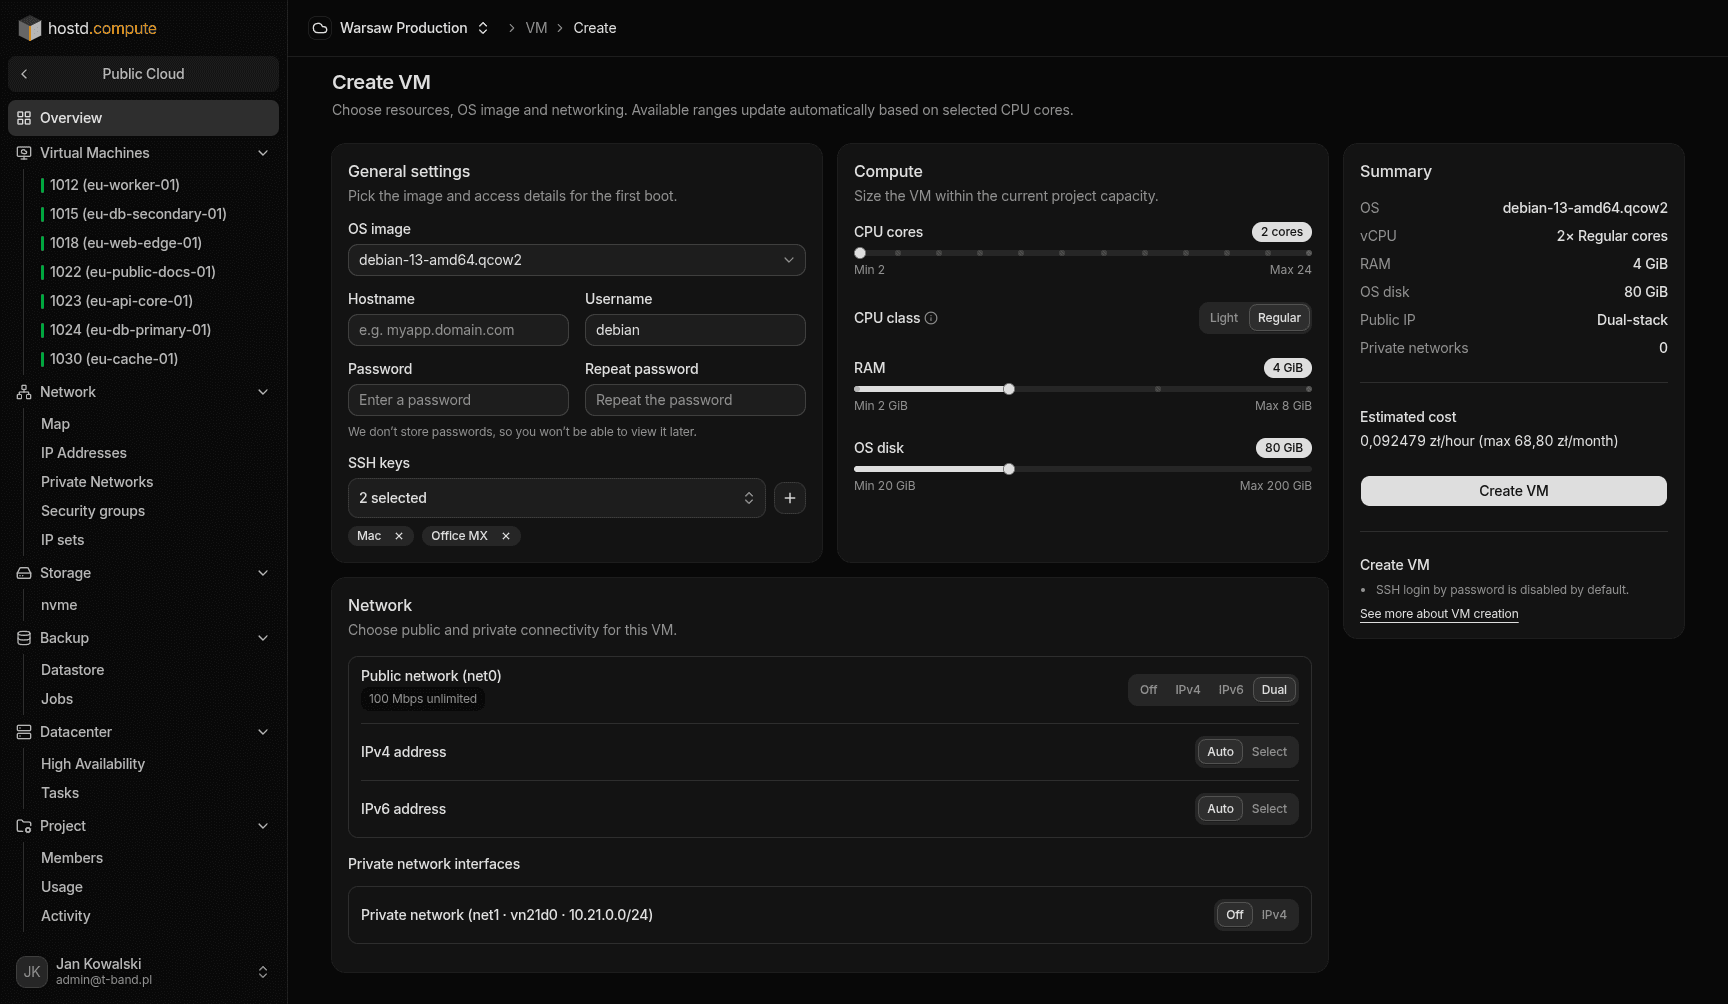Choose Select for IPv6 address
The image size is (1728, 1004).
1269,809
